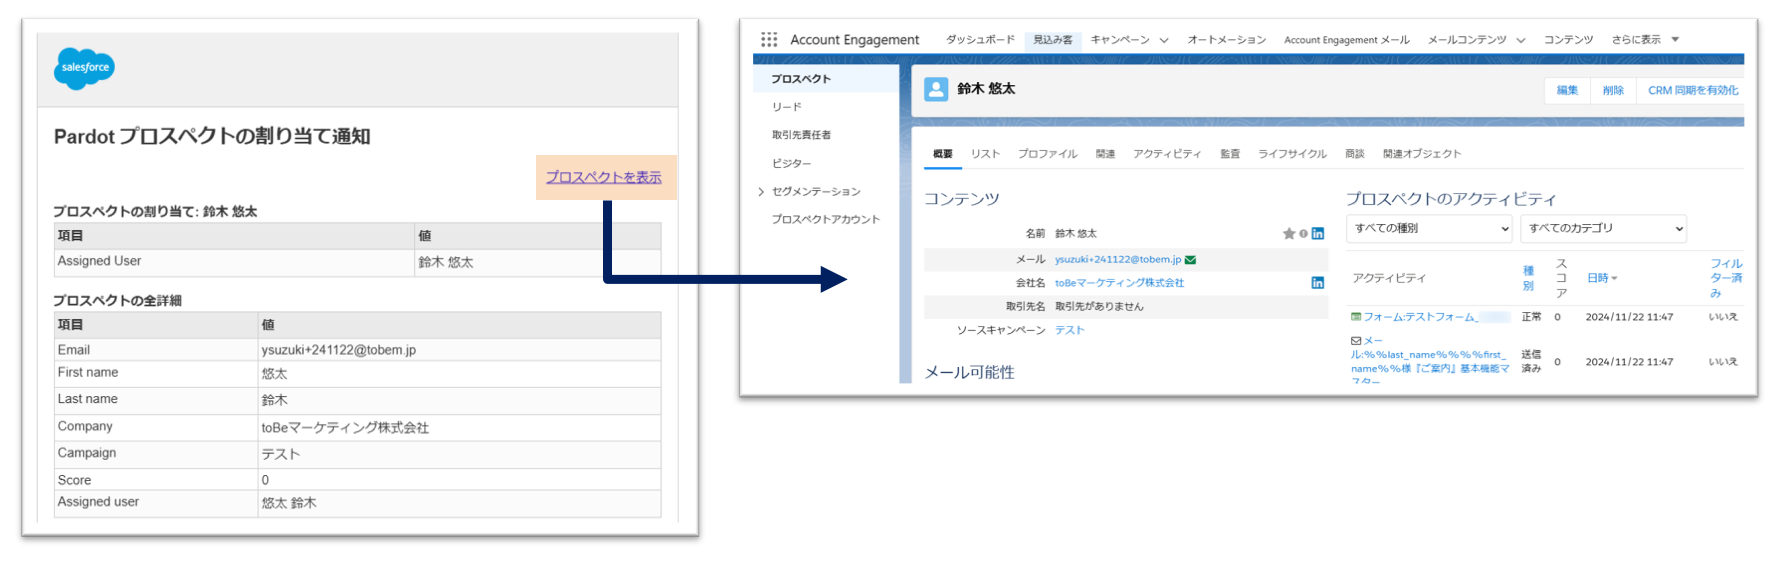Click the Campaign value テスト in email
The height and width of the screenshot is (574, 1780).
pyautogui.click(x=280, y=454)
